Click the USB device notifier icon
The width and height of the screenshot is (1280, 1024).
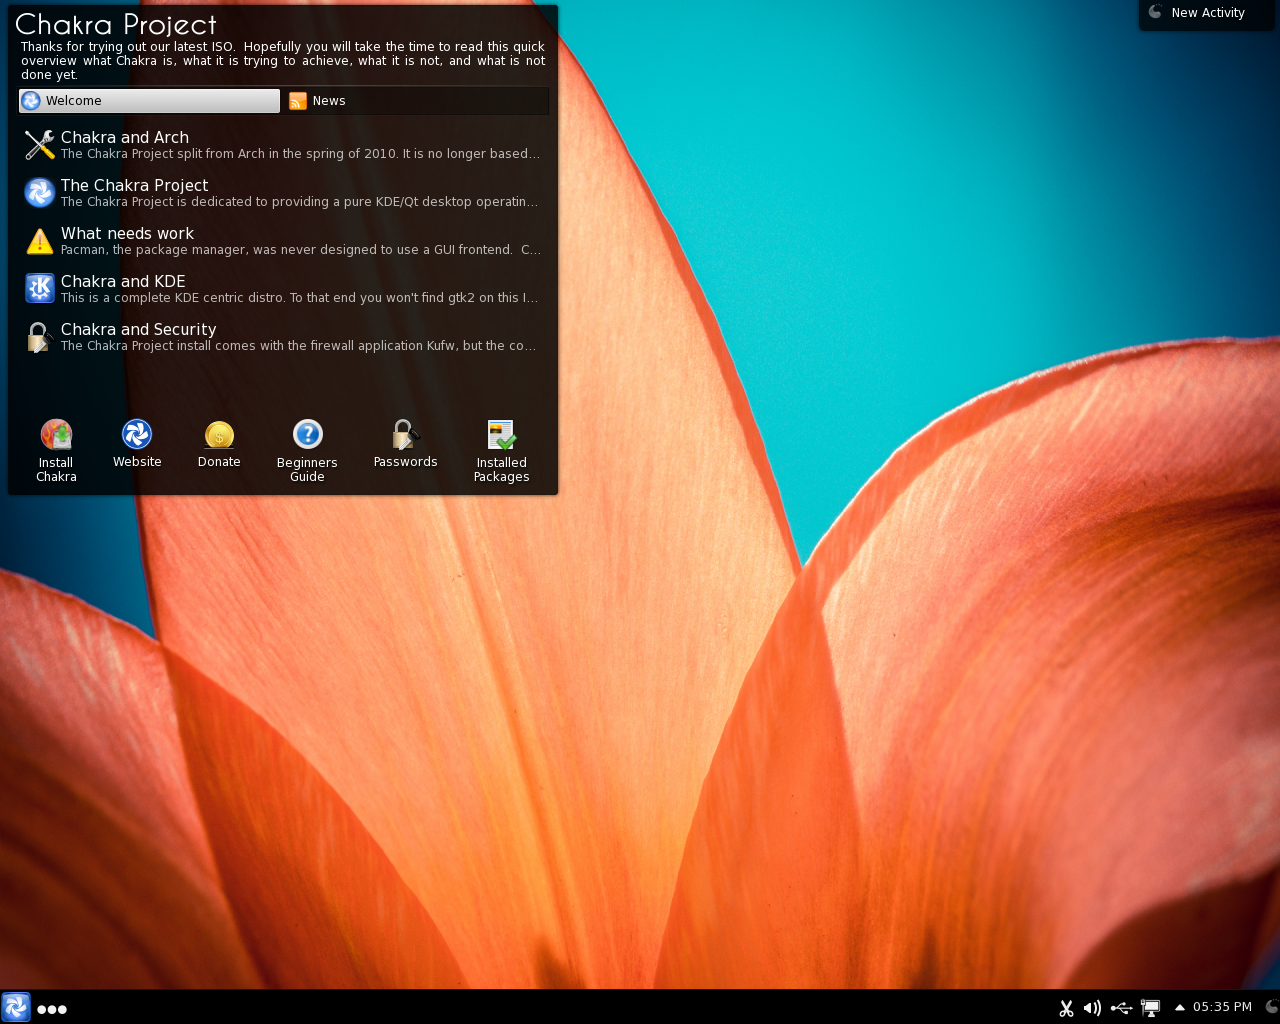[x=1121, y=1008]
